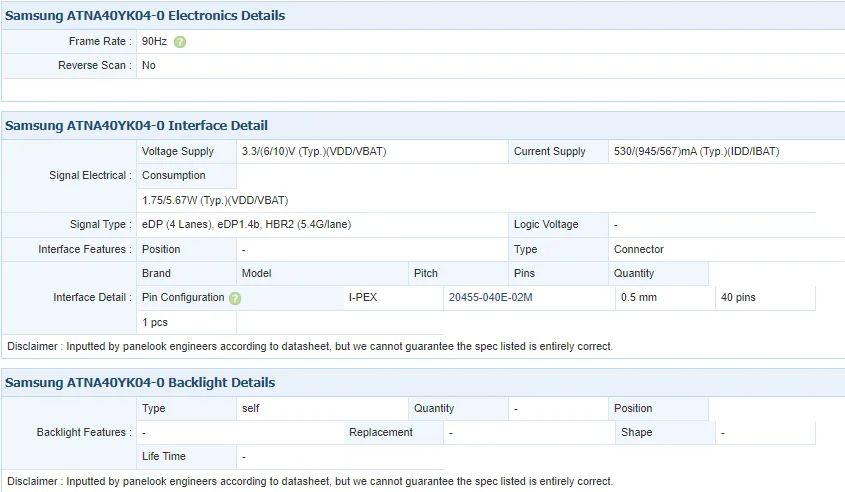Screen dimensions: 845x492
Task: Click the help icon next to 90Hz
Action: [180, 42]
